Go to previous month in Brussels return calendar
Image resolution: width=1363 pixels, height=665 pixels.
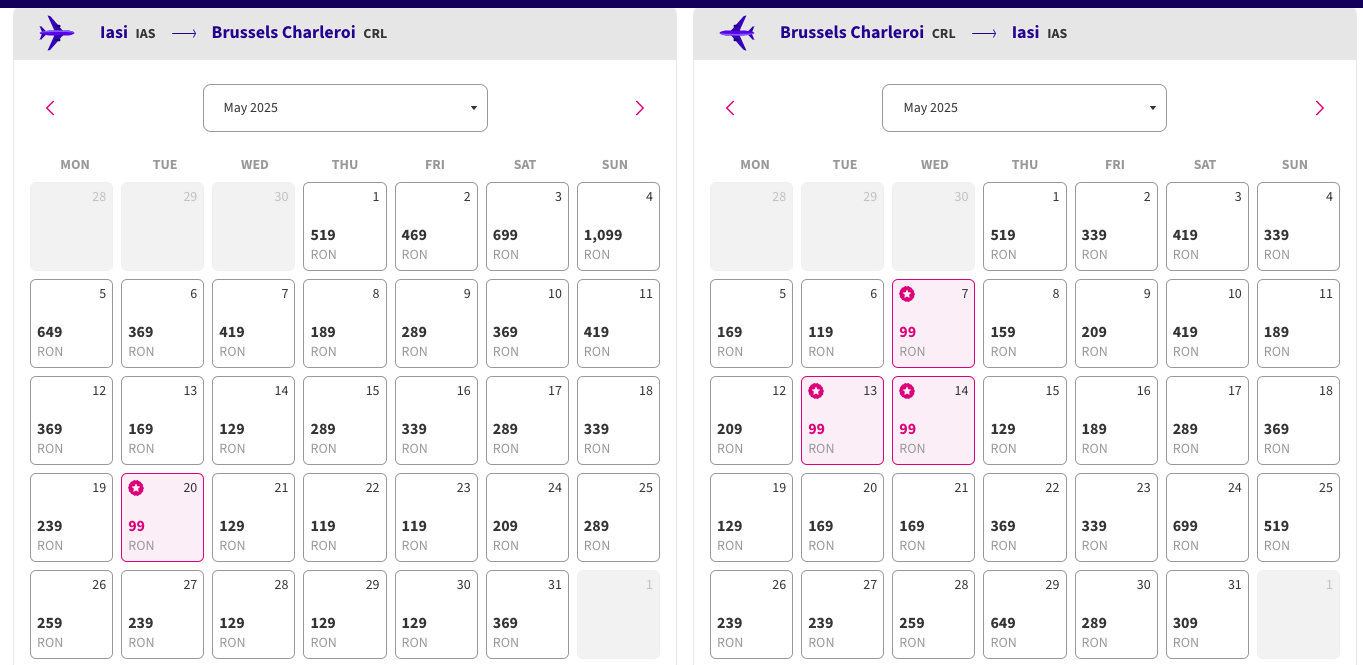tap(730, 108)
